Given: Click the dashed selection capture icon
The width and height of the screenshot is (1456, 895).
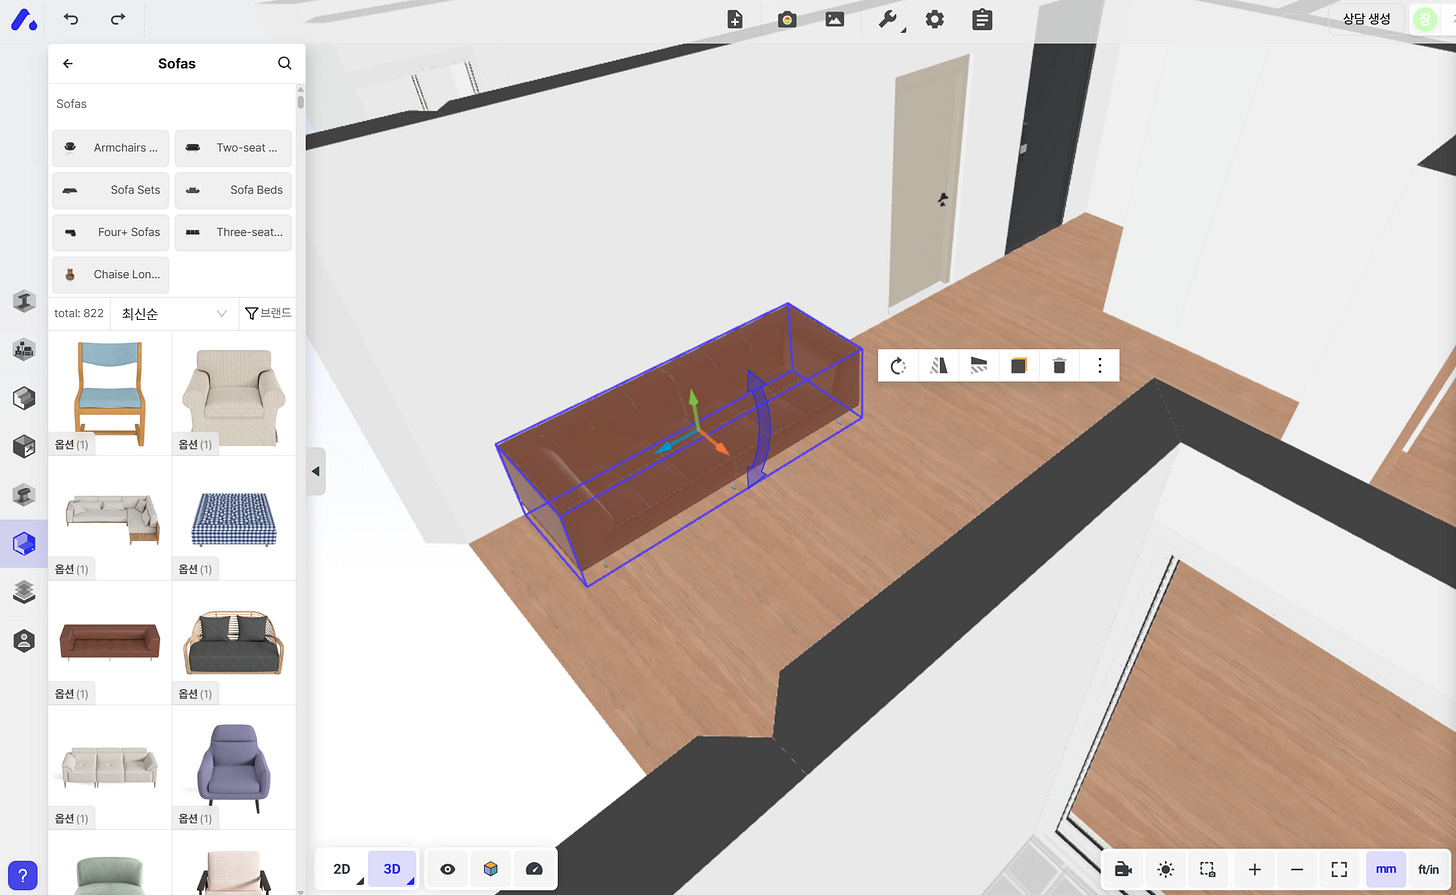Looking at the screenshot, I should [x=1208, y=869].
